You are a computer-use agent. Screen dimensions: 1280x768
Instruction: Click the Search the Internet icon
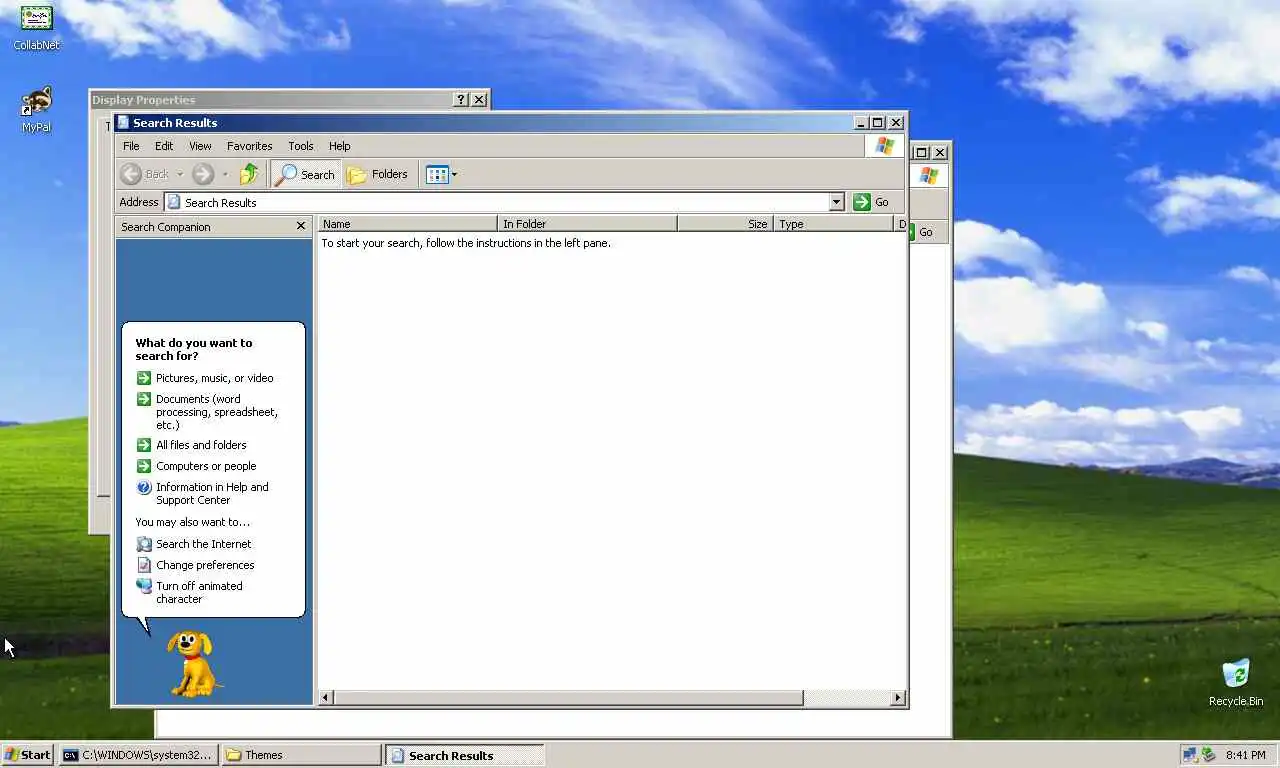(144, 544)
